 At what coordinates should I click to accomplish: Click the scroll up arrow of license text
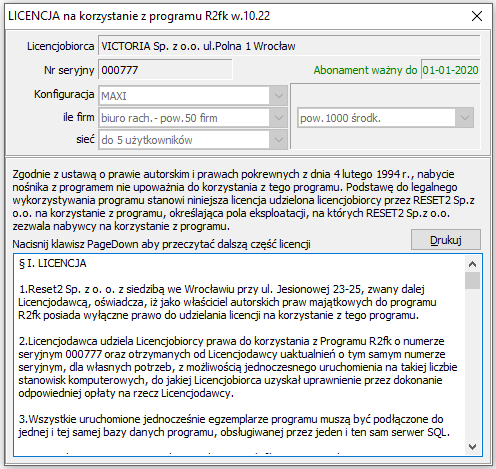click(472, 264)
